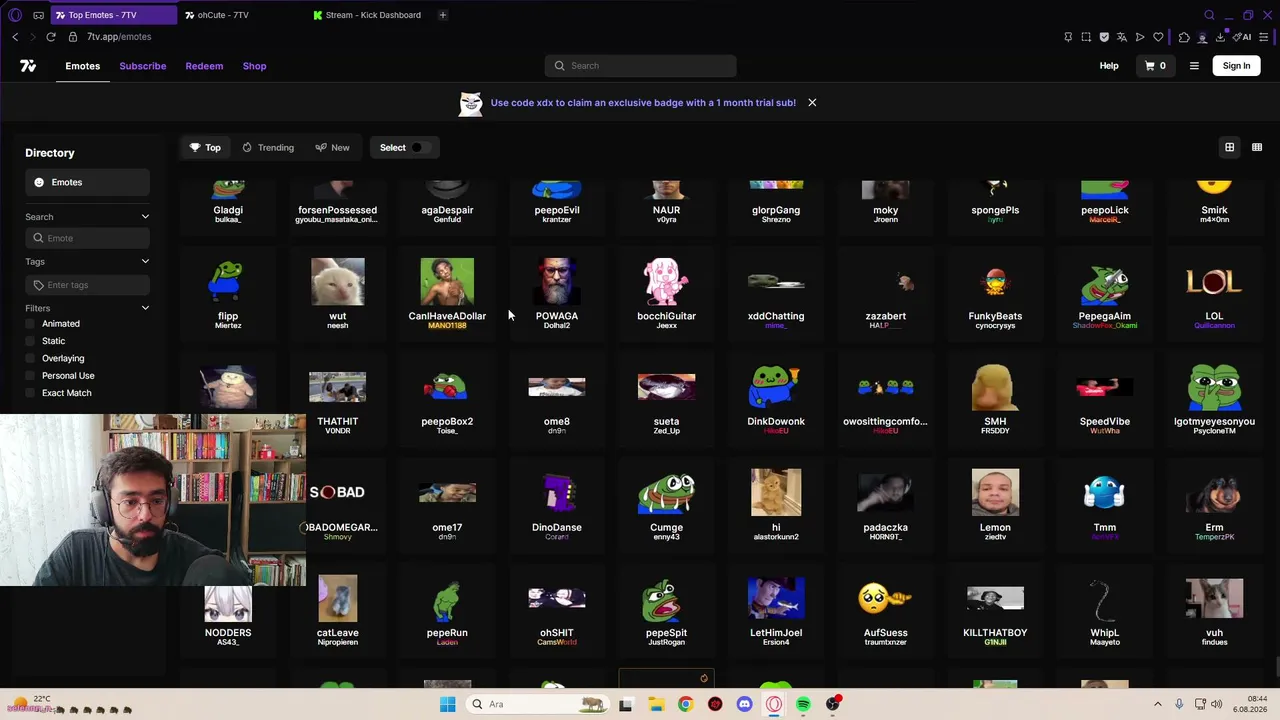Check the Animated filter

[x=30, y=324]
